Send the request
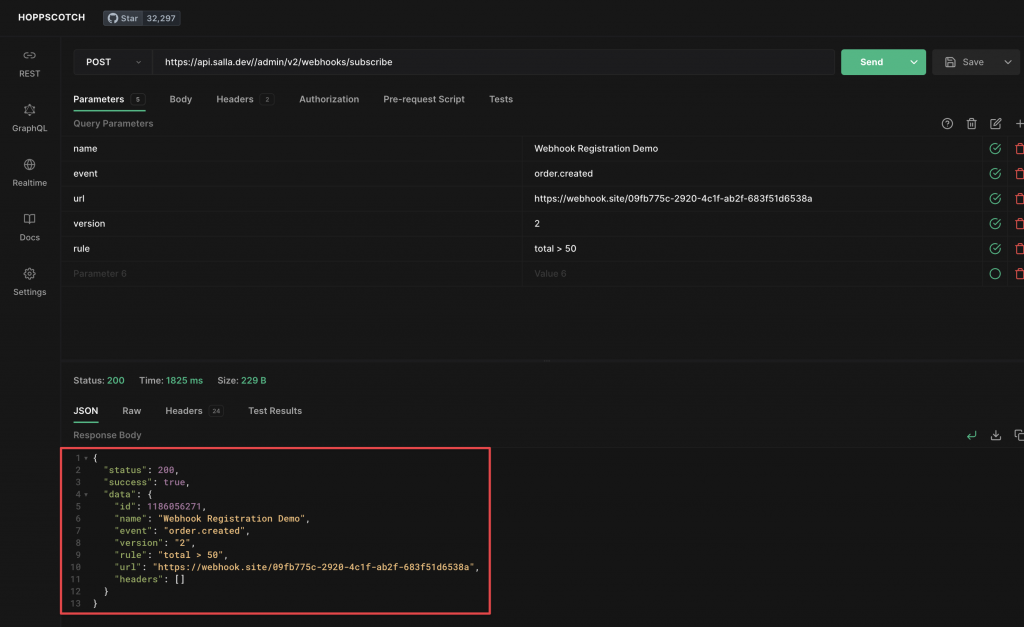The width and height of the screenshot is (1024, 627). [x=871, y=62]
